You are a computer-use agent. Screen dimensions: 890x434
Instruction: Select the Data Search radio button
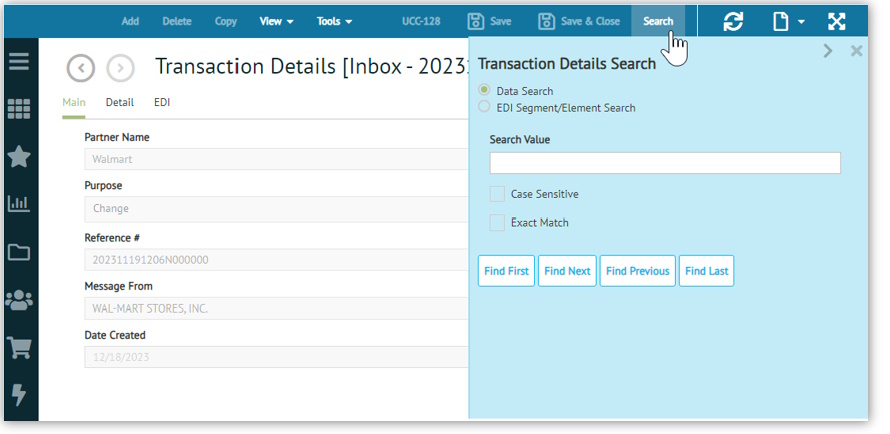[485, 91]
